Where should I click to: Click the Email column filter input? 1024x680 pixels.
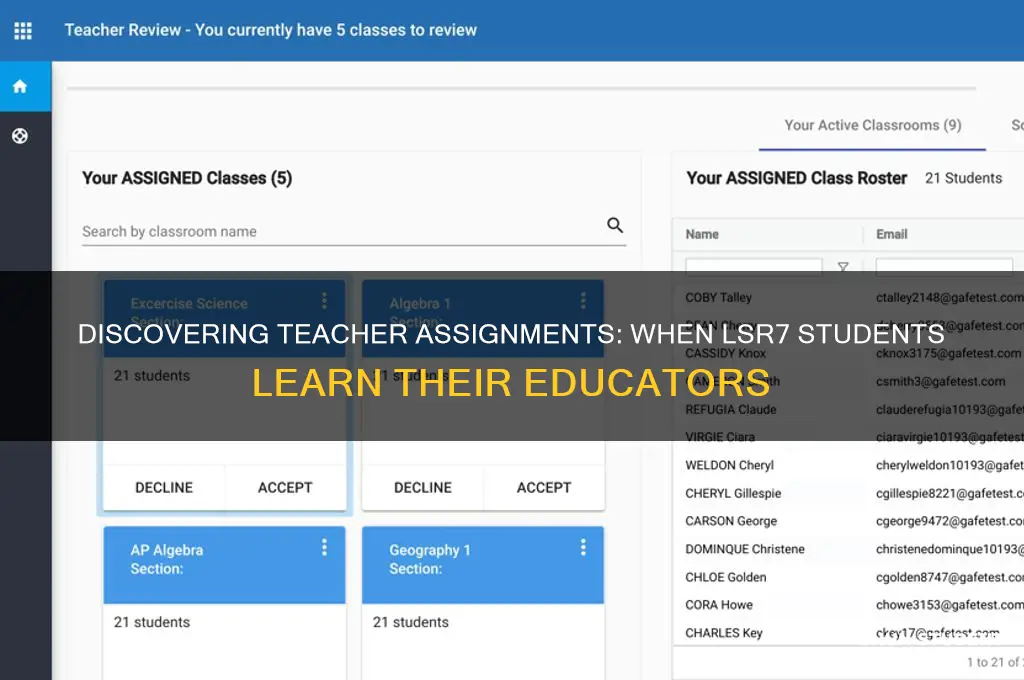pyautogui.click(x=944, y=267)
